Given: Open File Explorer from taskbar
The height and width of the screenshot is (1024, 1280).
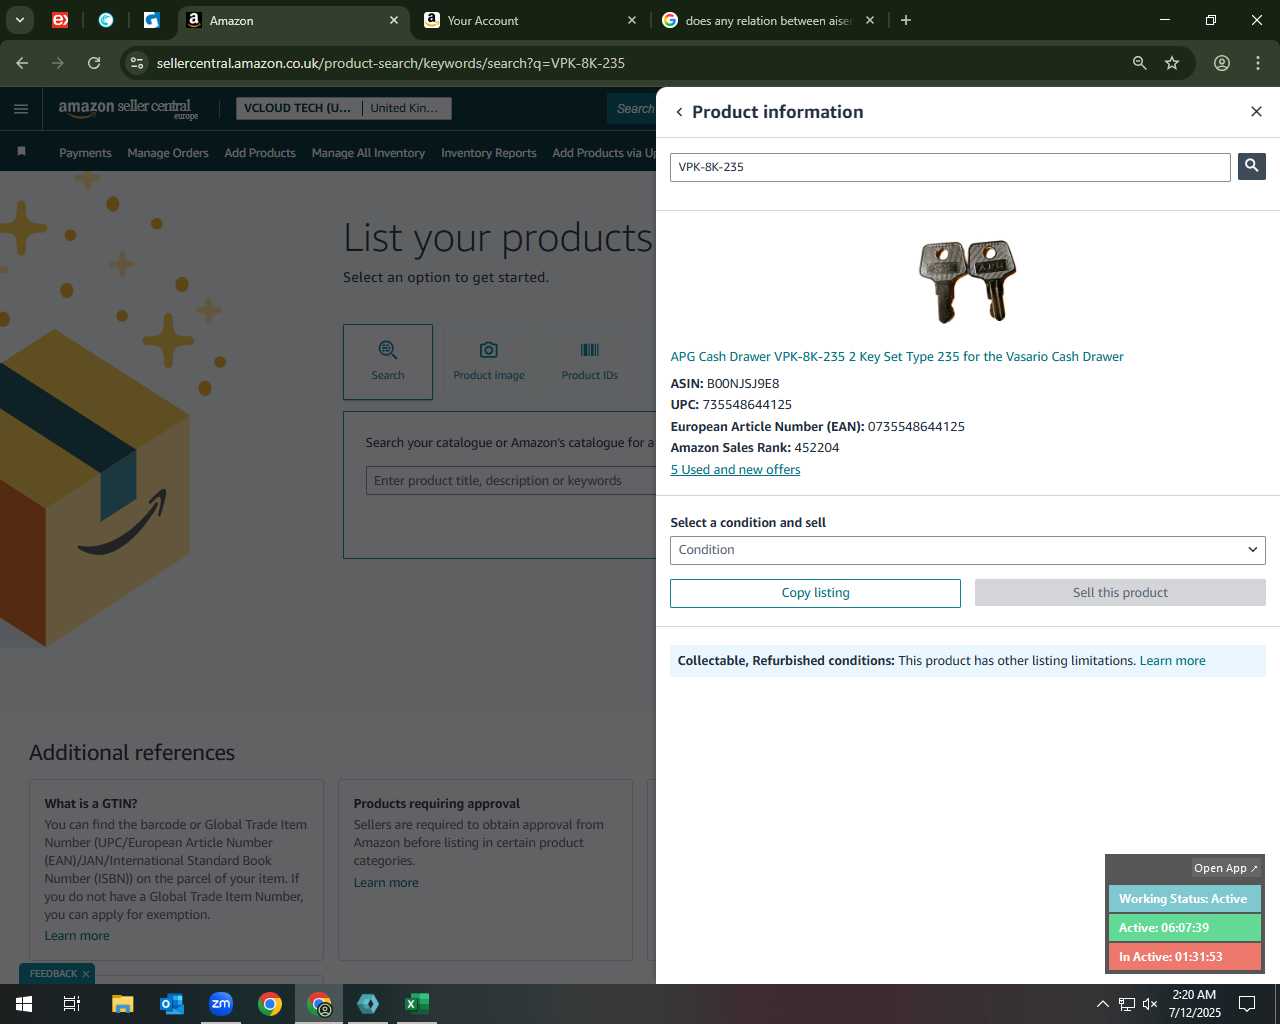Looking at the screenshot, I should tap(122, 1004).
